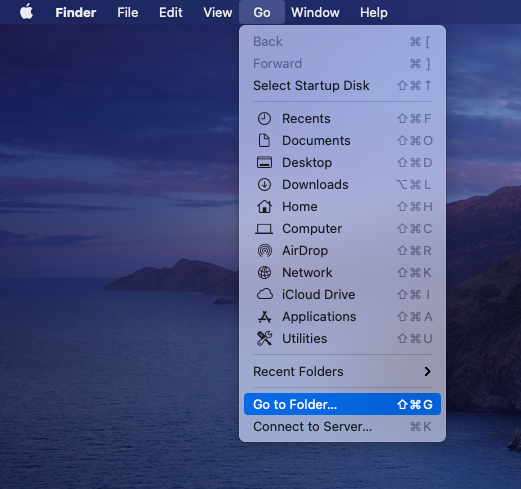Choose Connect to Server… entry
Image resolution: width=521 pixels, height=489 pixels.
[x=342, y=426]
